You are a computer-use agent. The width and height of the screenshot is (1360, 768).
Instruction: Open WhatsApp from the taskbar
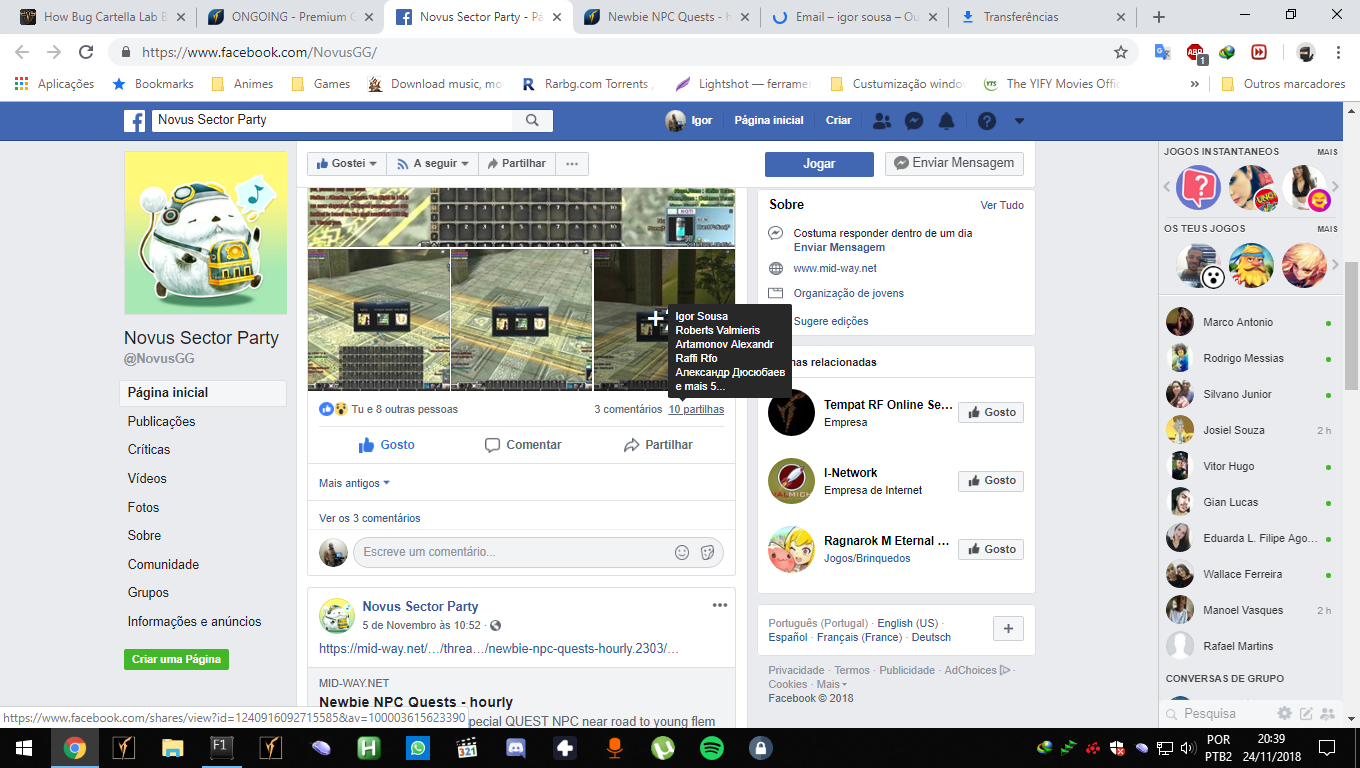pyautogui.click(x=418, y=748)
